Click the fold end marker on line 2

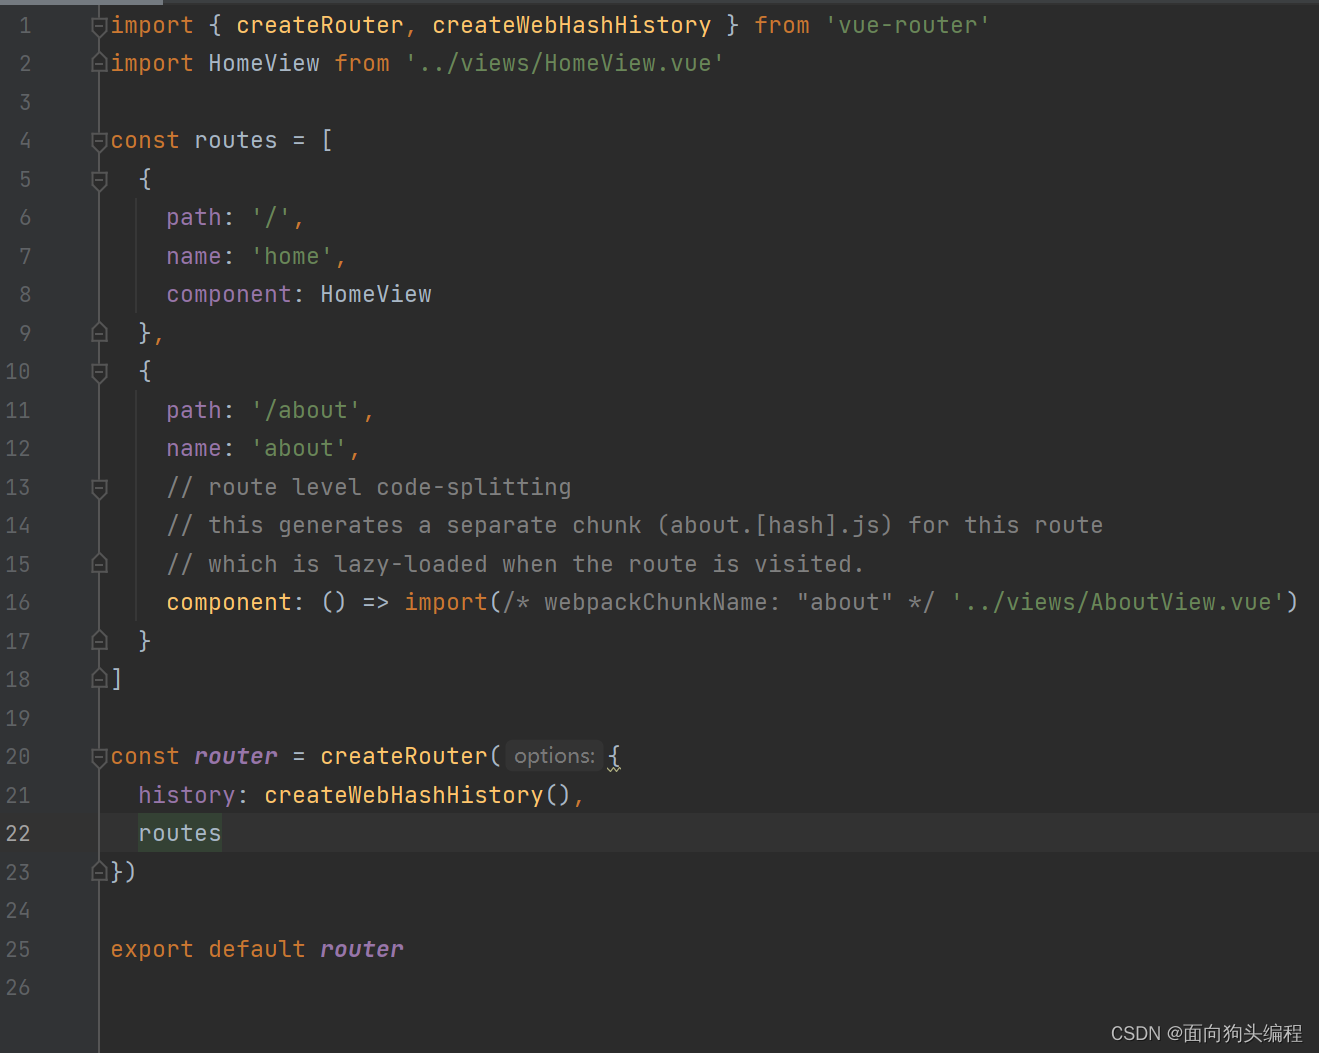click(99, 64)
